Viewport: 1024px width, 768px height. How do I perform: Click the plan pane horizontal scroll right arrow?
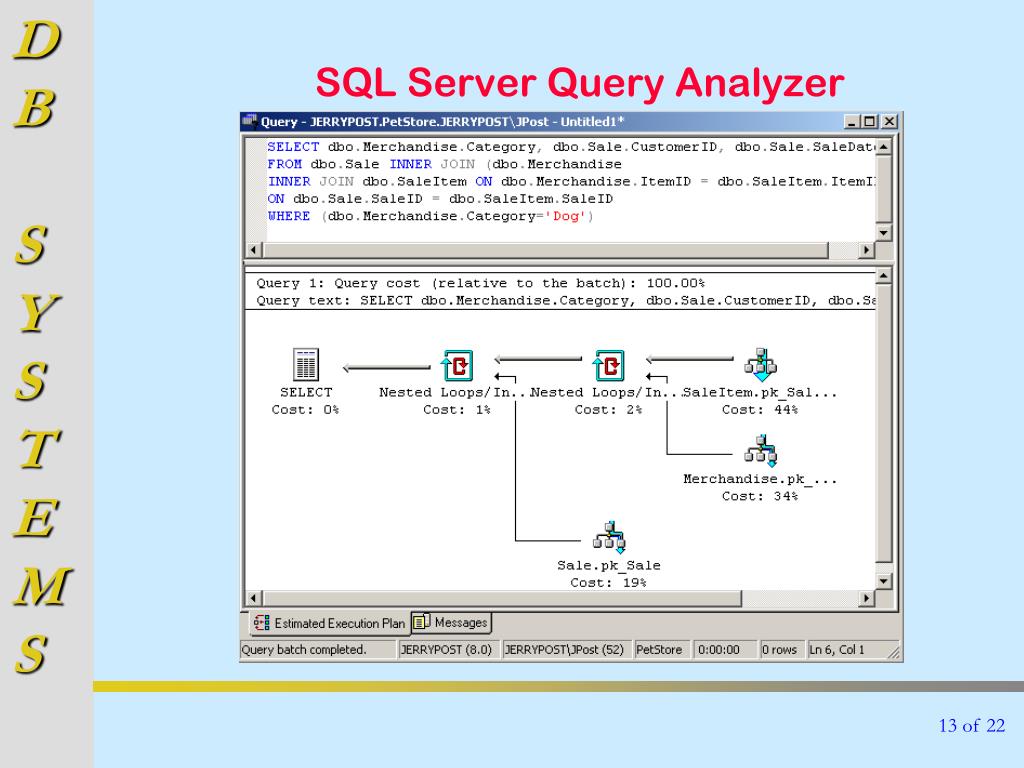click(x=867, y=598)
